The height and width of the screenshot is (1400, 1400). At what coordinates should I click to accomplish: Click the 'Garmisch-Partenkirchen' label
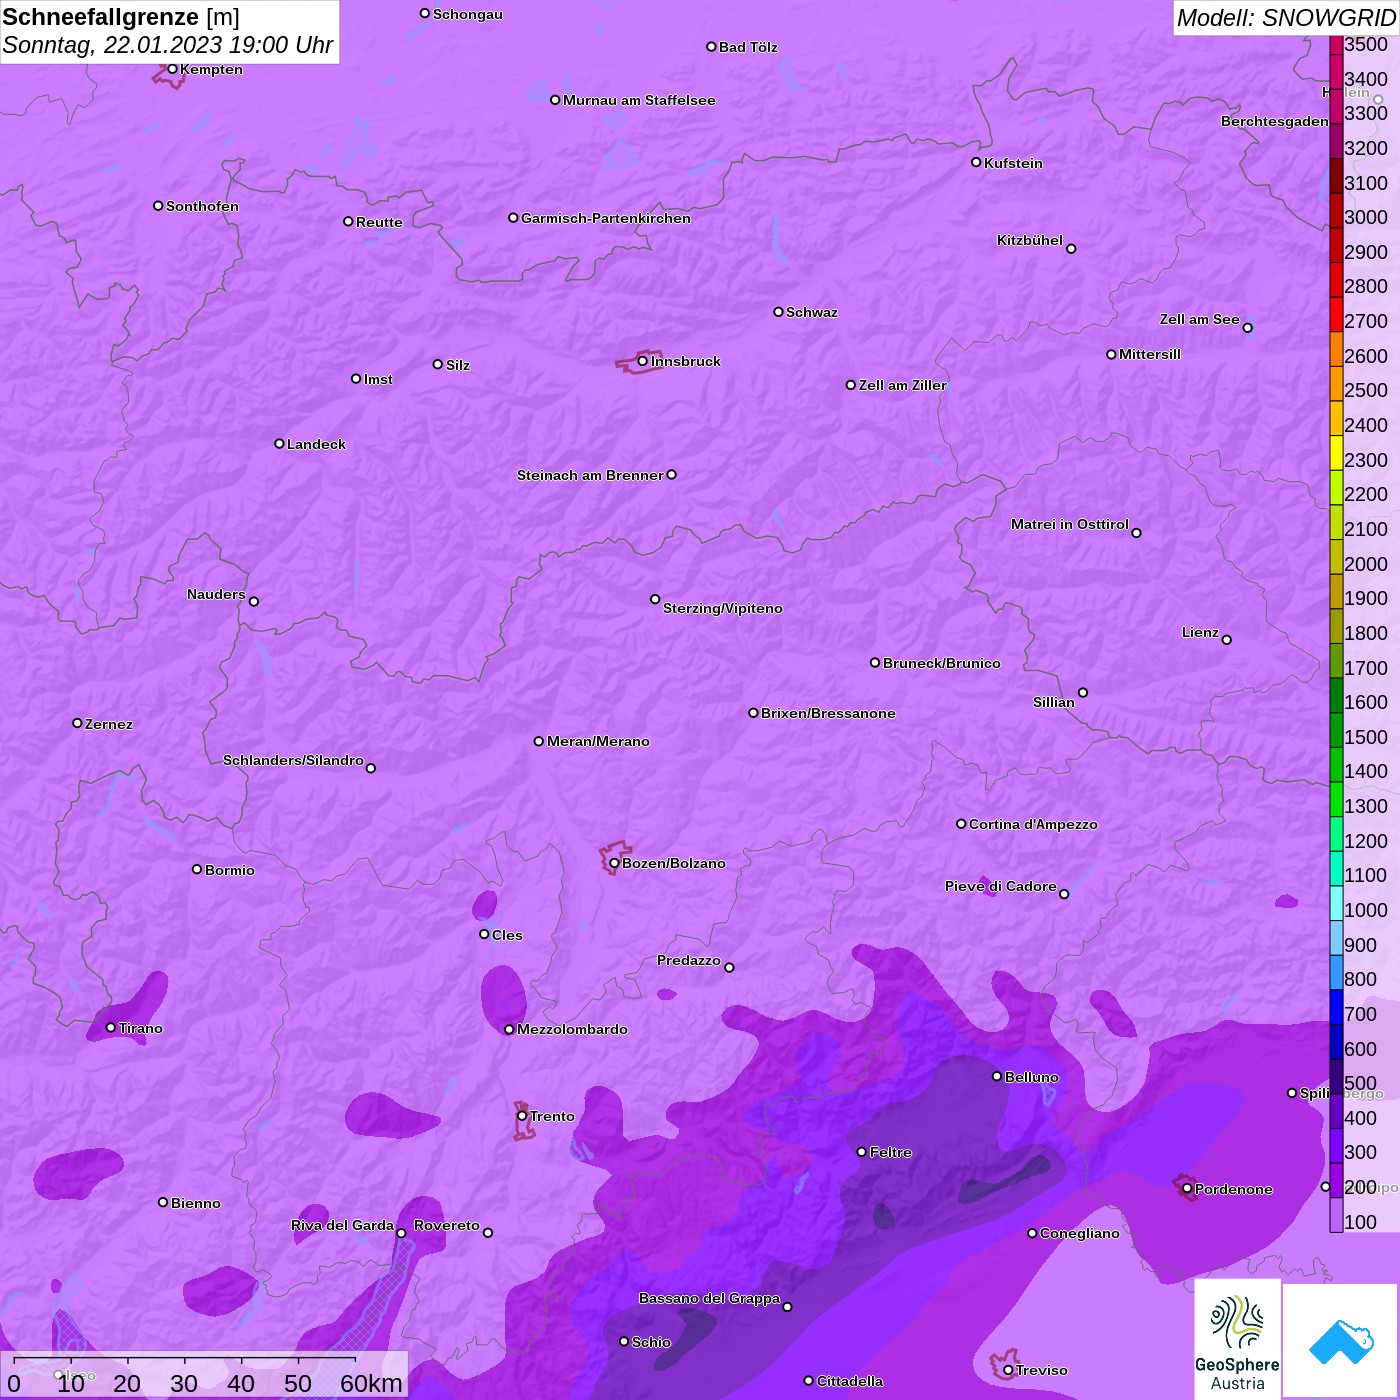(x=606, y=218)
